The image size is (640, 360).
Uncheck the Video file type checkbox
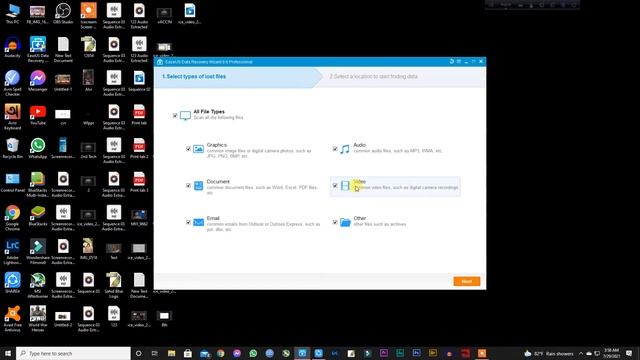pyautogui.click(x=335, y=185)
